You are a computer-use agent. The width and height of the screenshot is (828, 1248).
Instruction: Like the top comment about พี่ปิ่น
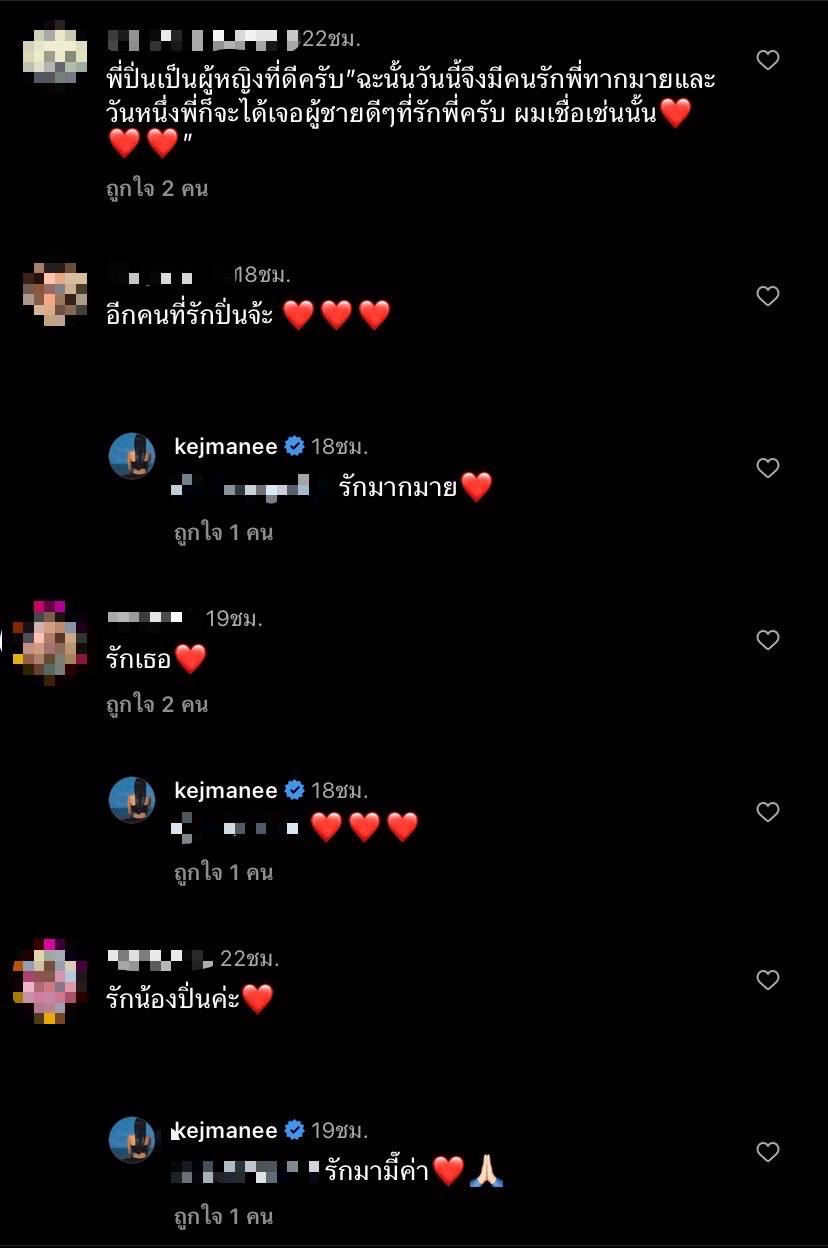(768, 60)
